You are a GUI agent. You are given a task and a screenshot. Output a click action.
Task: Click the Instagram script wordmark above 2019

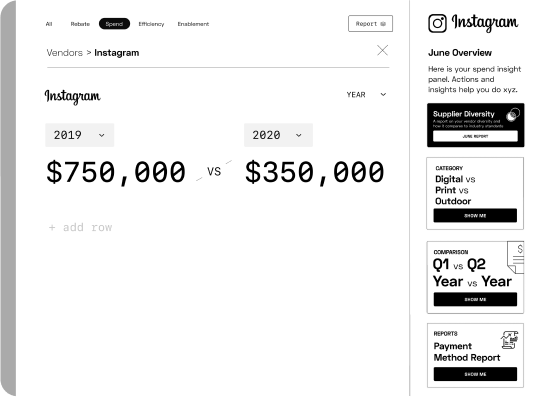pos(72,96)
